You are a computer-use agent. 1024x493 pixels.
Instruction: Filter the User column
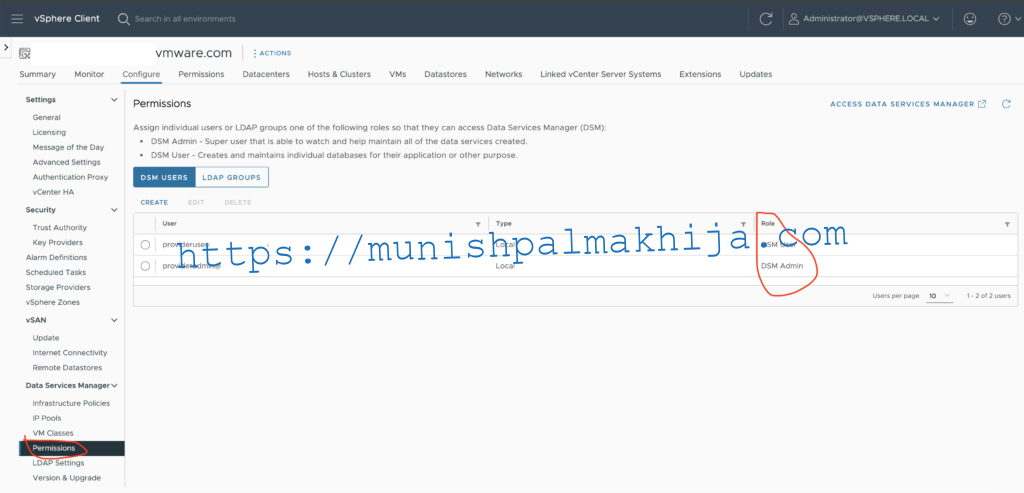click(x=478, y=224)
